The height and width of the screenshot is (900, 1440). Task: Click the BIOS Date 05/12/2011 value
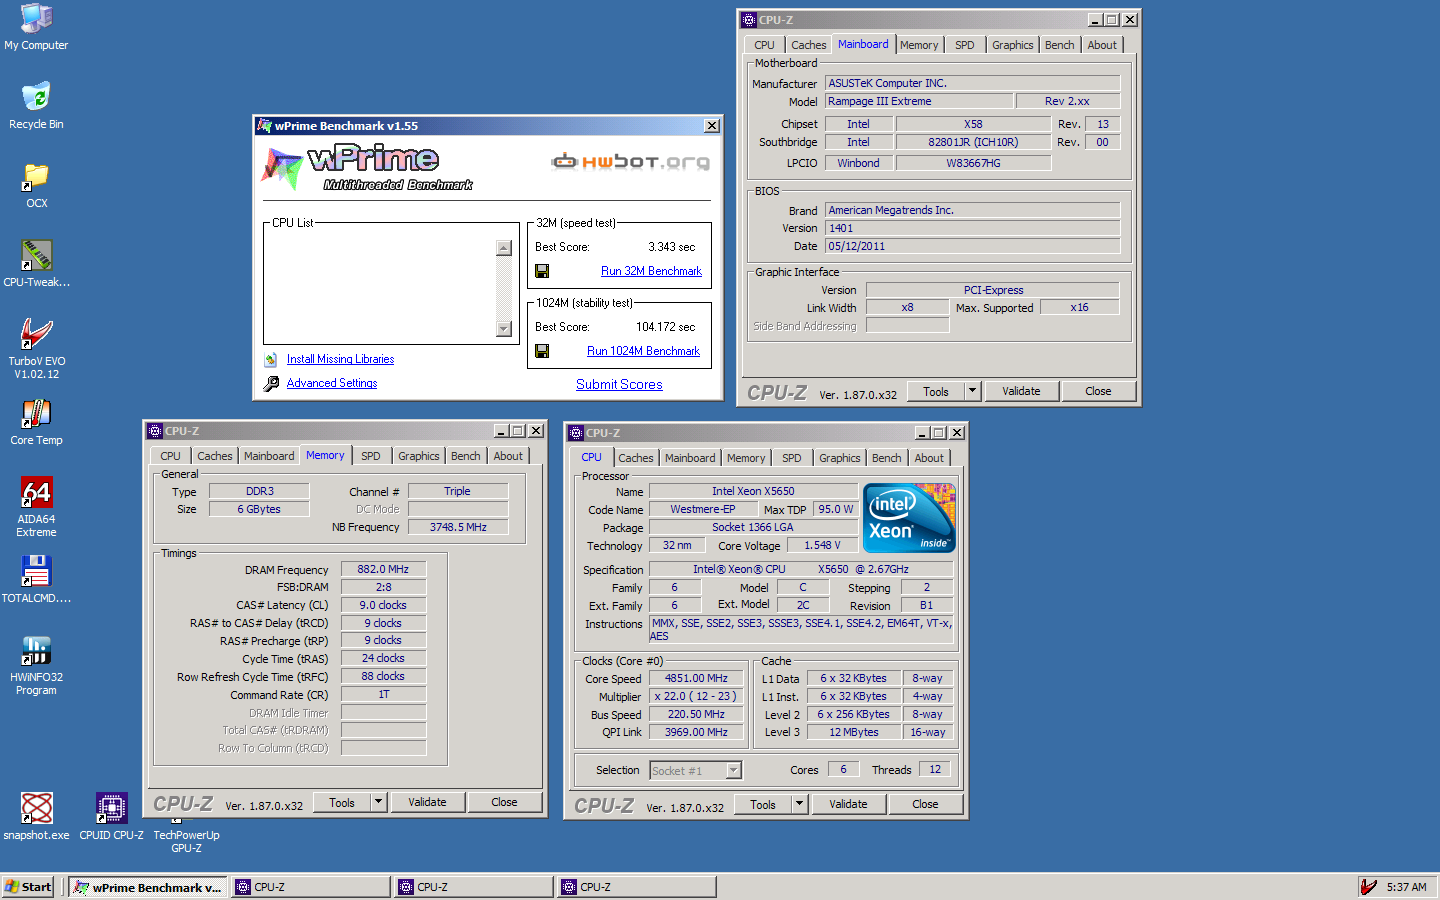point(972,246)
